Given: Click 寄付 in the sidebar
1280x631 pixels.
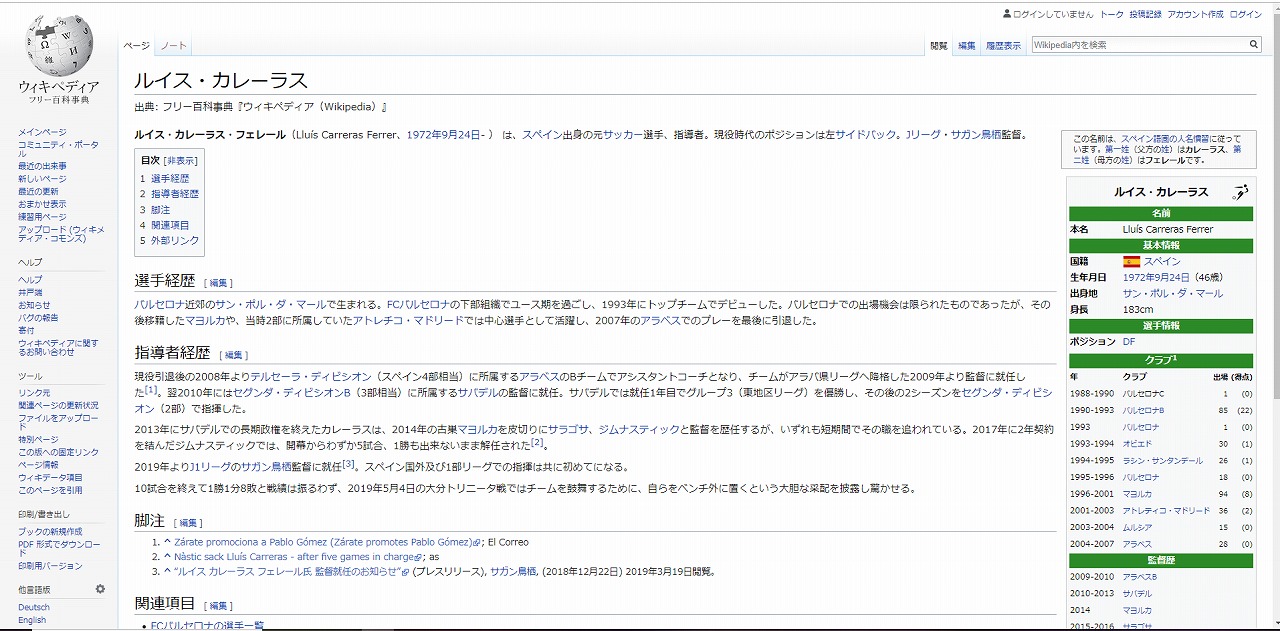Looking at the screenshot, I should tap(26, 330).
